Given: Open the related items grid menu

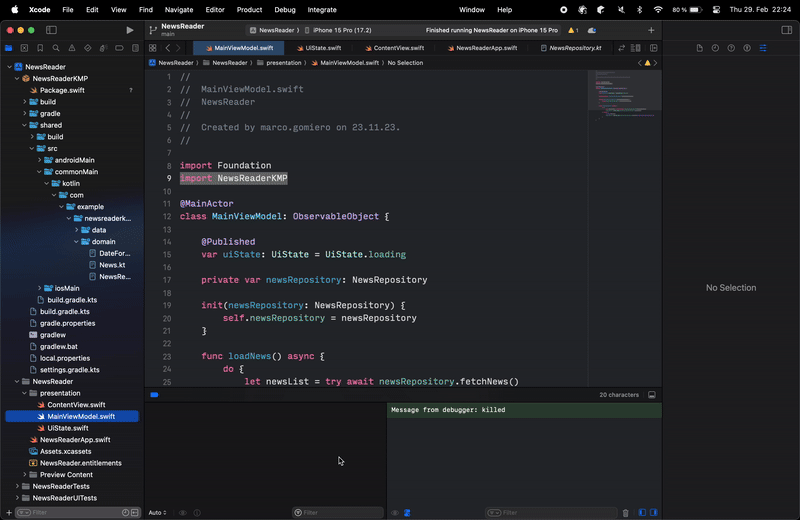Looking at the screenshot, I should coord(153,48).
